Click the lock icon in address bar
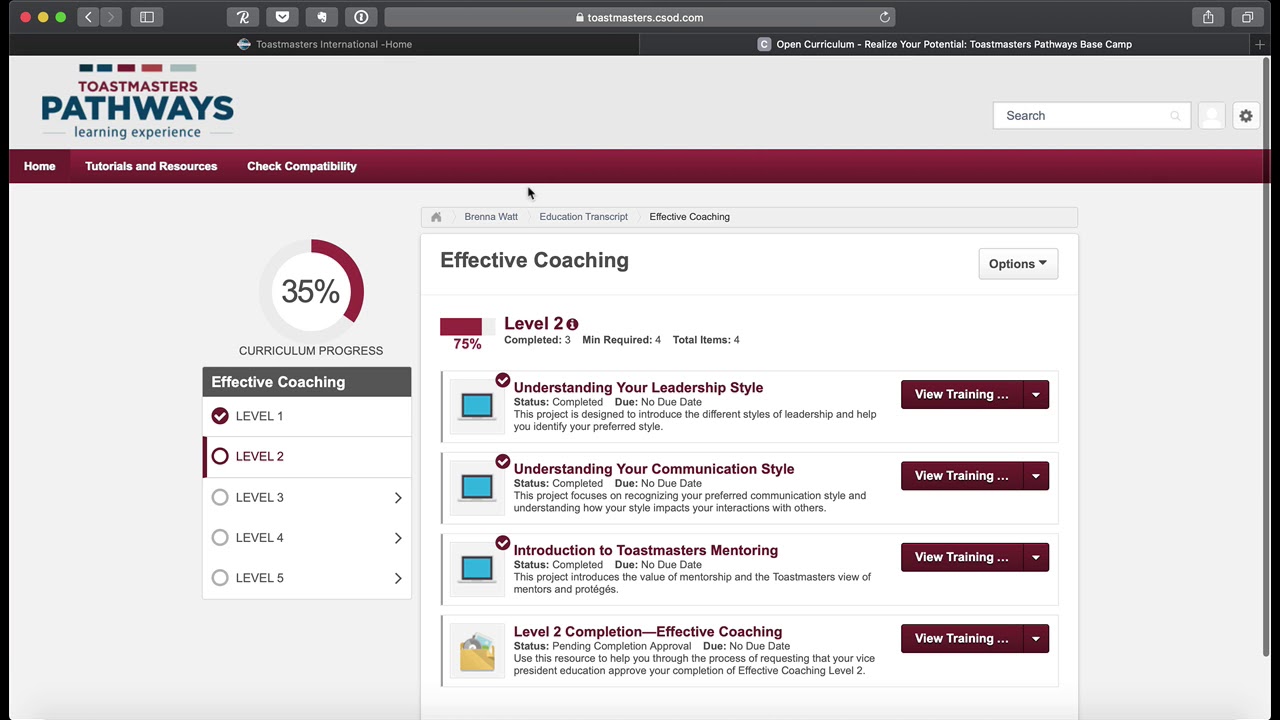The height and width of the screenshot is (720, 1280). (580, 18)
